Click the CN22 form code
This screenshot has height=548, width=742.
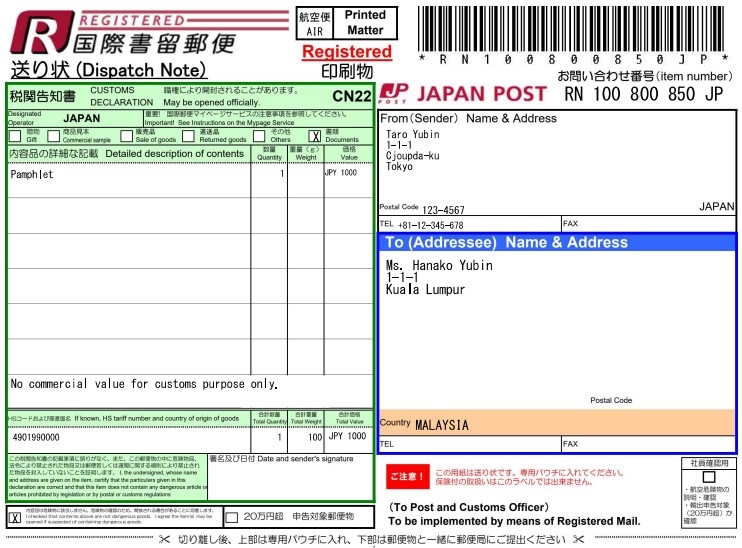351,97
